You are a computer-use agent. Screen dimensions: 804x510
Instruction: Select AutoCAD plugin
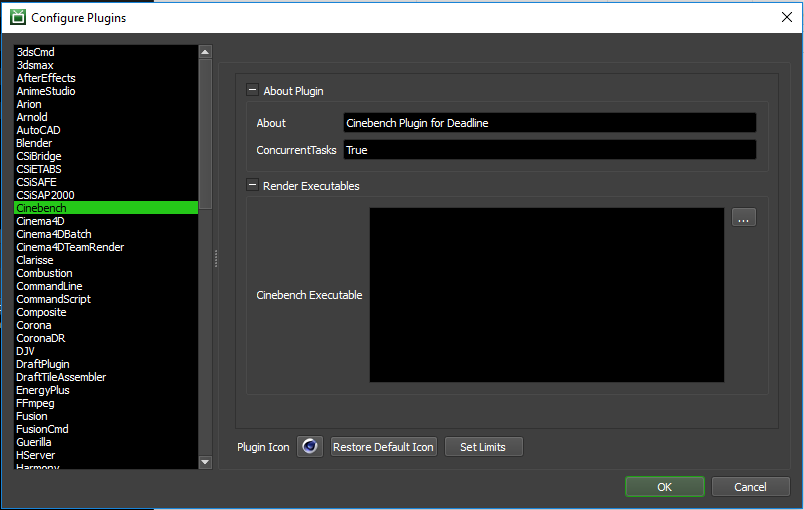point(106,130)
